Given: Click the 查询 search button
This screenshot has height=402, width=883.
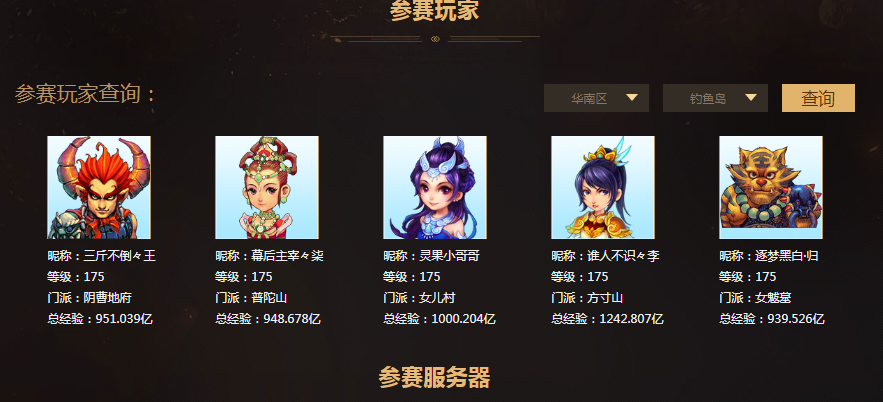Looking at the screenshot, I should (x=818, y=98).
